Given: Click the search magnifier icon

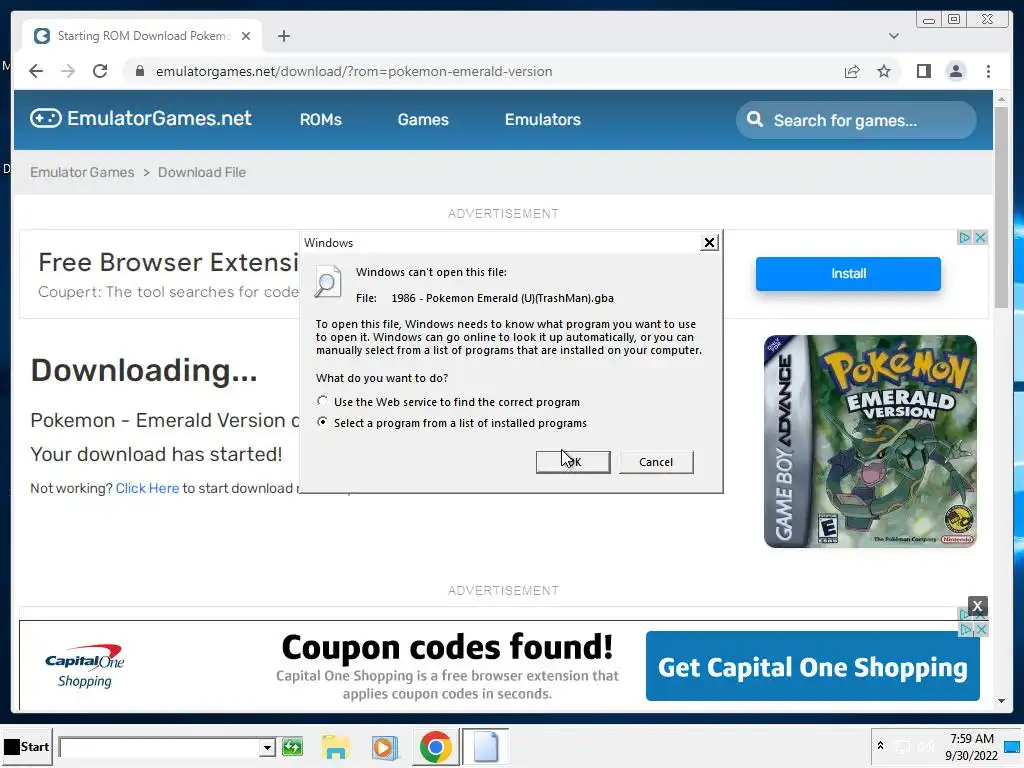Looking at the screenshot, I should [x=755, y=120].
